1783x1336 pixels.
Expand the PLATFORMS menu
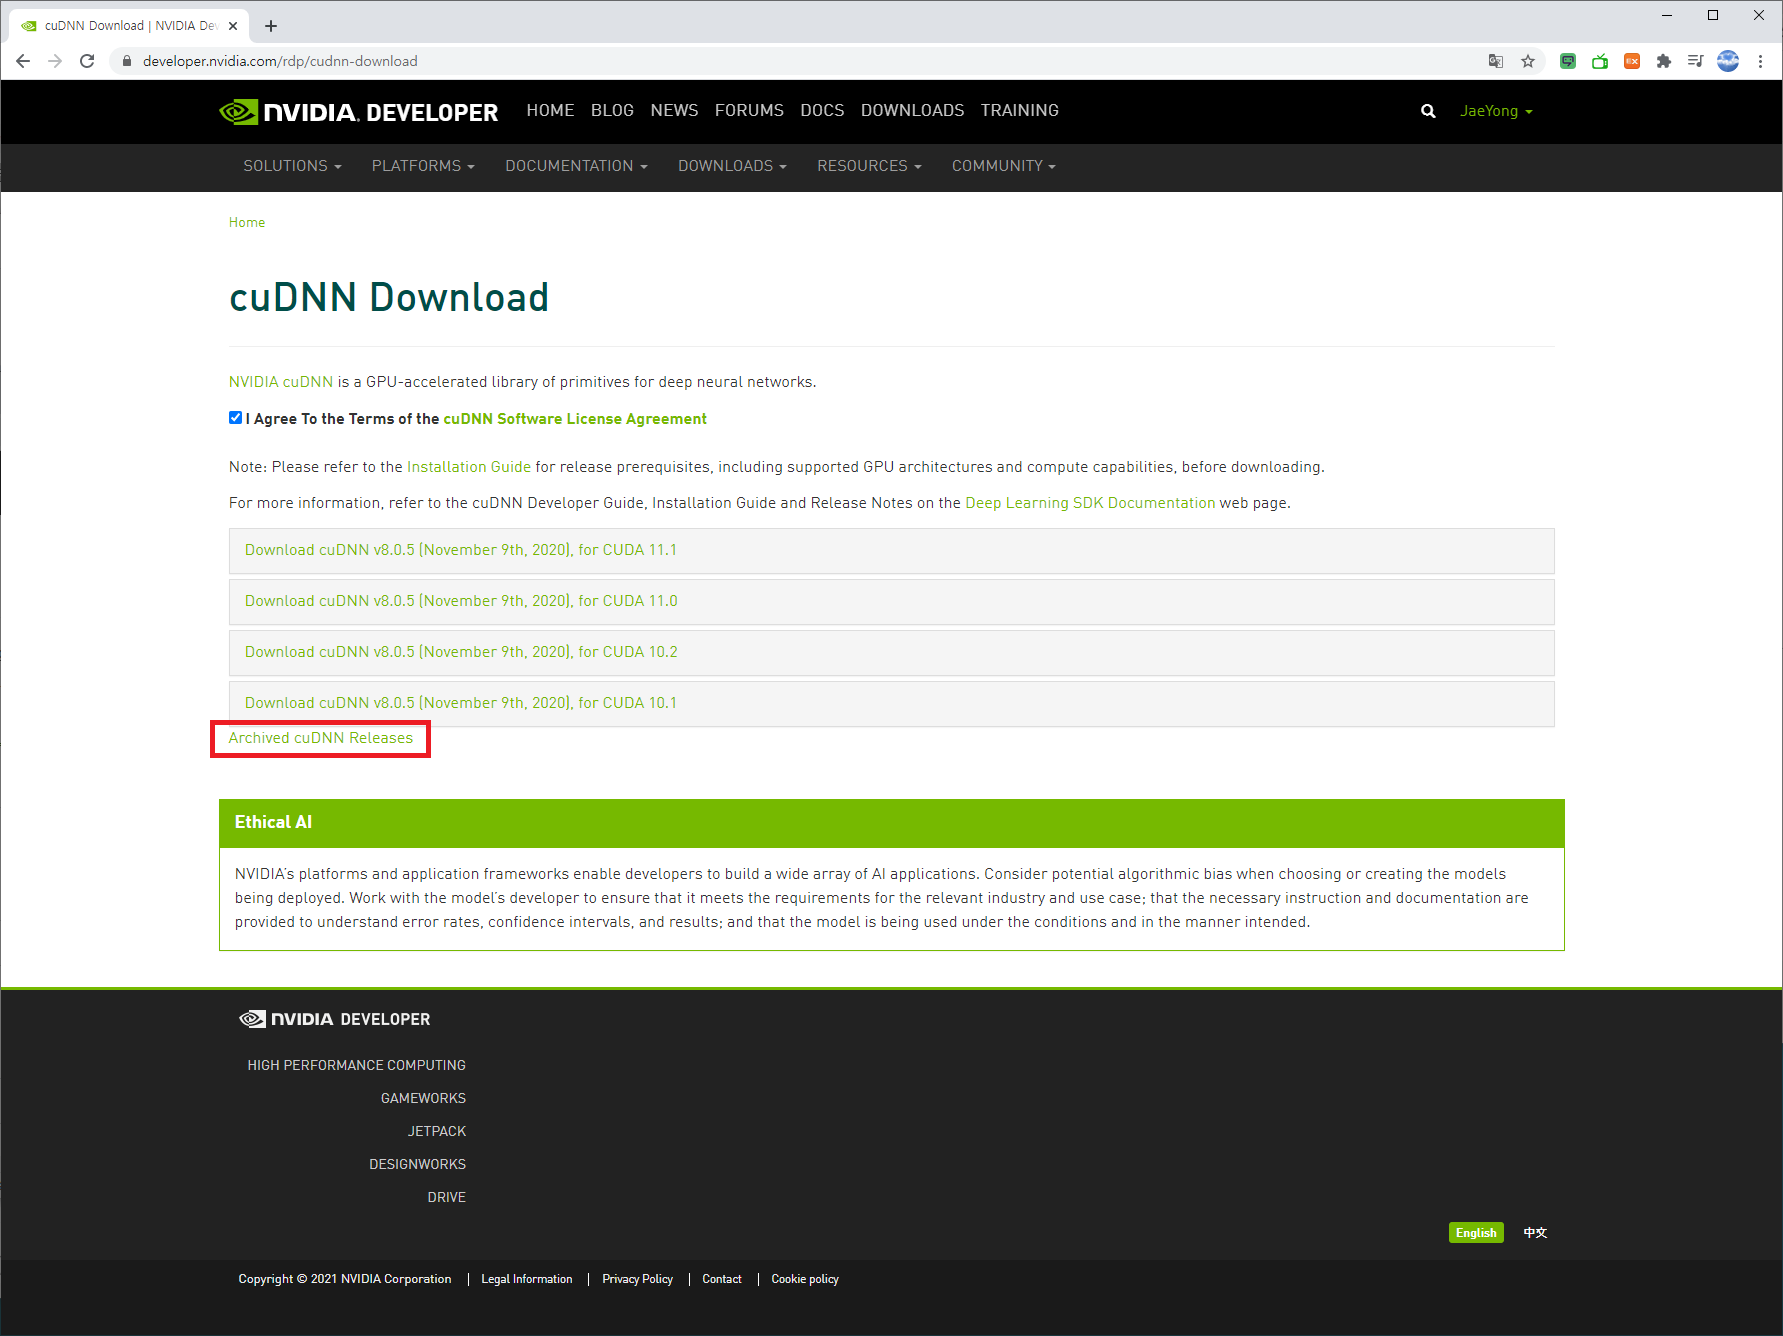point(423,166)
